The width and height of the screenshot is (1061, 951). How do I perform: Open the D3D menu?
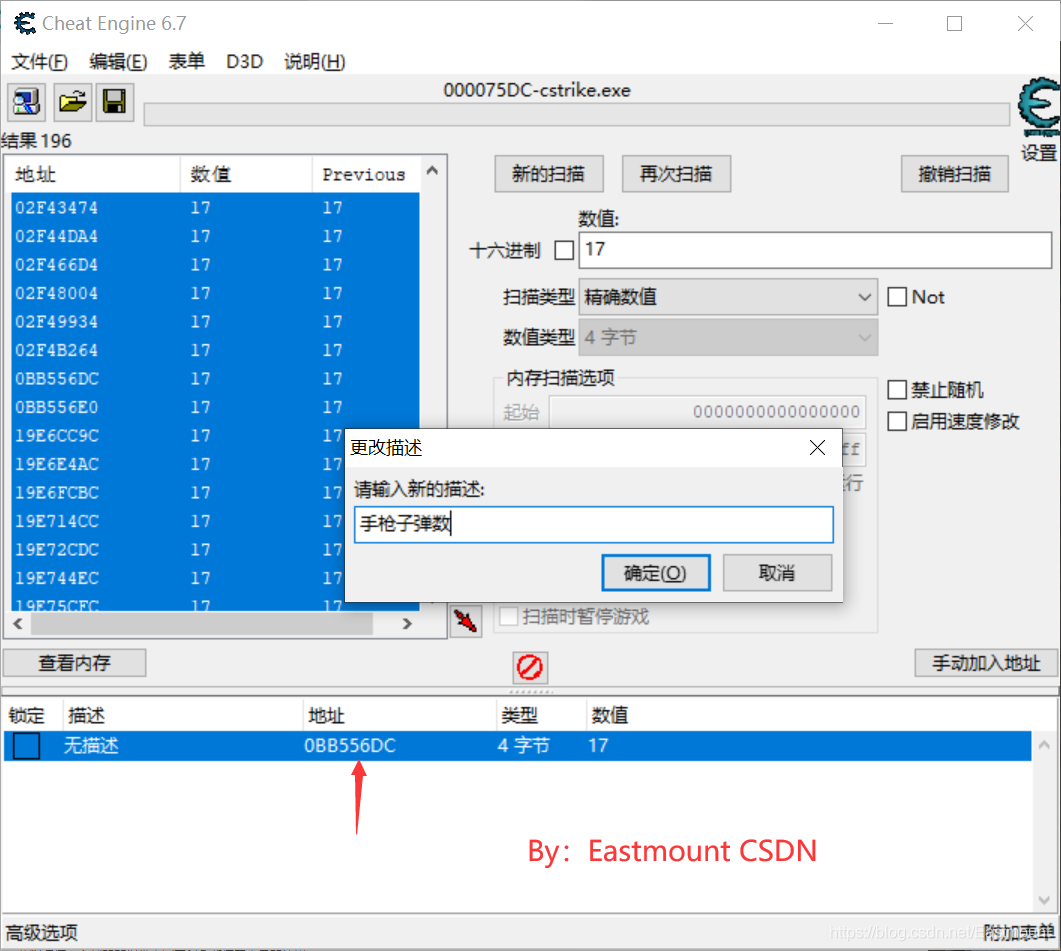(x=244, y=62)
